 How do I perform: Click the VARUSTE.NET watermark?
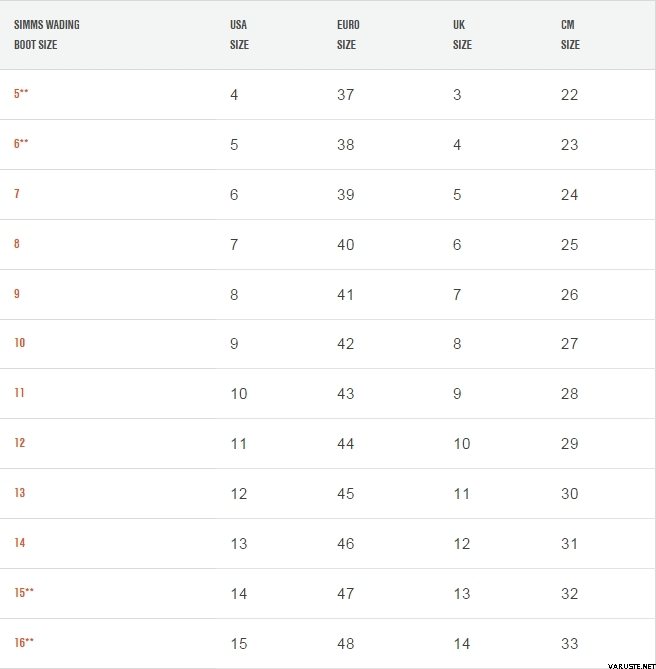click(631, 666)
